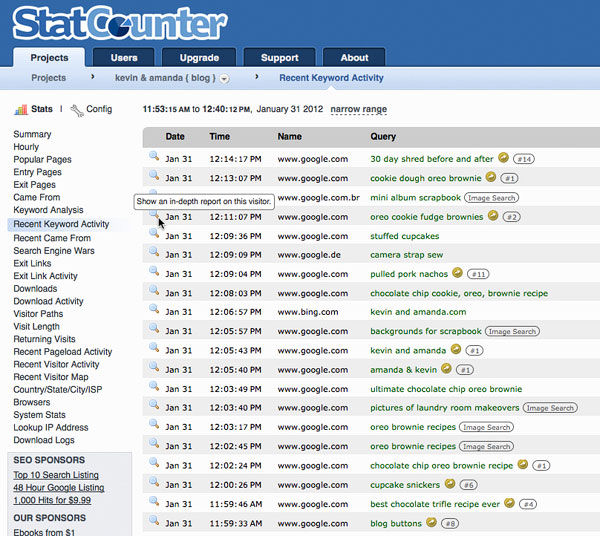Screen dimensions: 600x536
Task: Open Keyword Analysis in sidebar
Action: [x=48, y=210]
